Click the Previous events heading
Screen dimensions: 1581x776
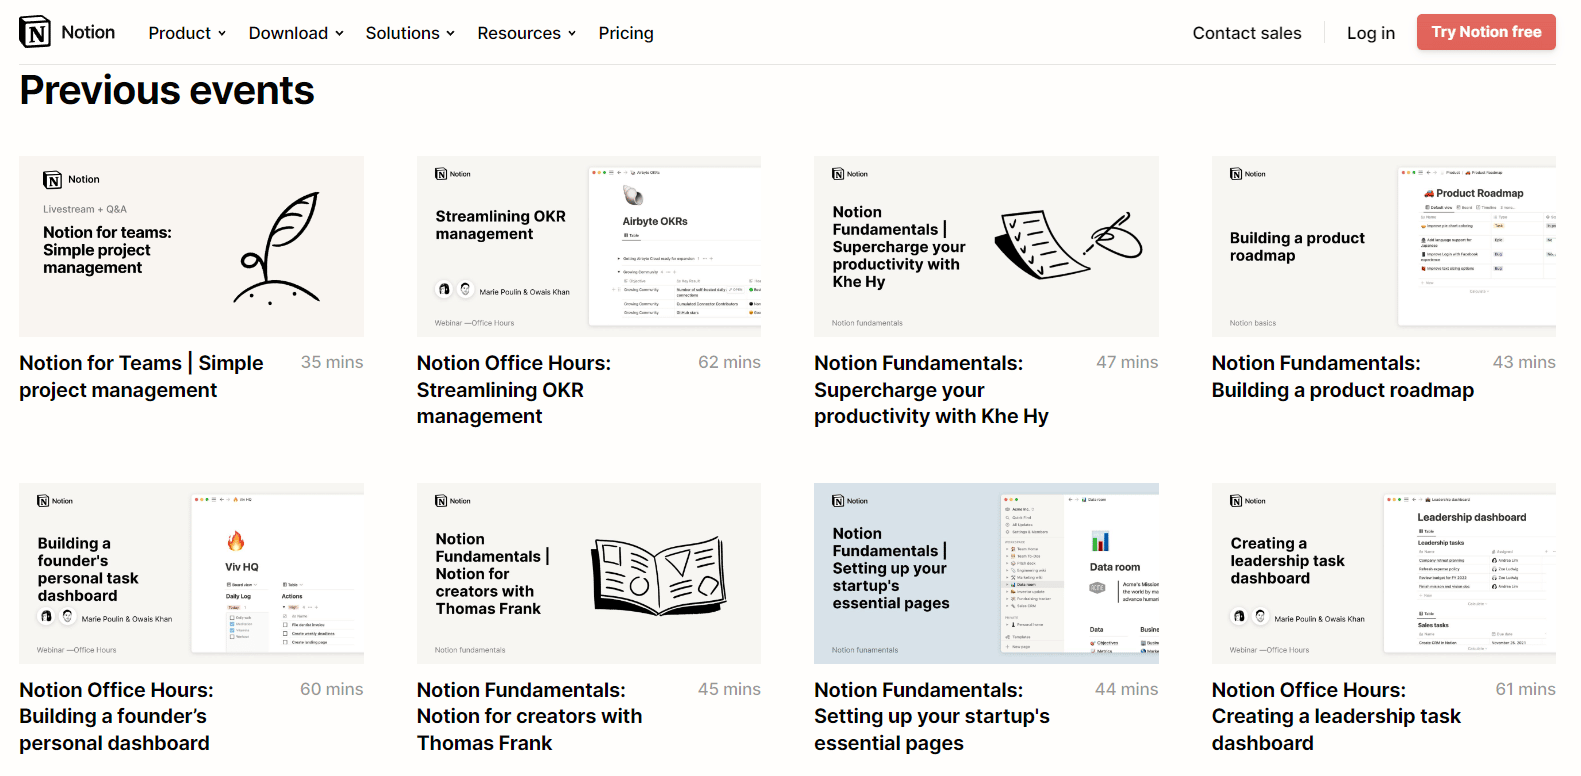(x=167, y=91)
